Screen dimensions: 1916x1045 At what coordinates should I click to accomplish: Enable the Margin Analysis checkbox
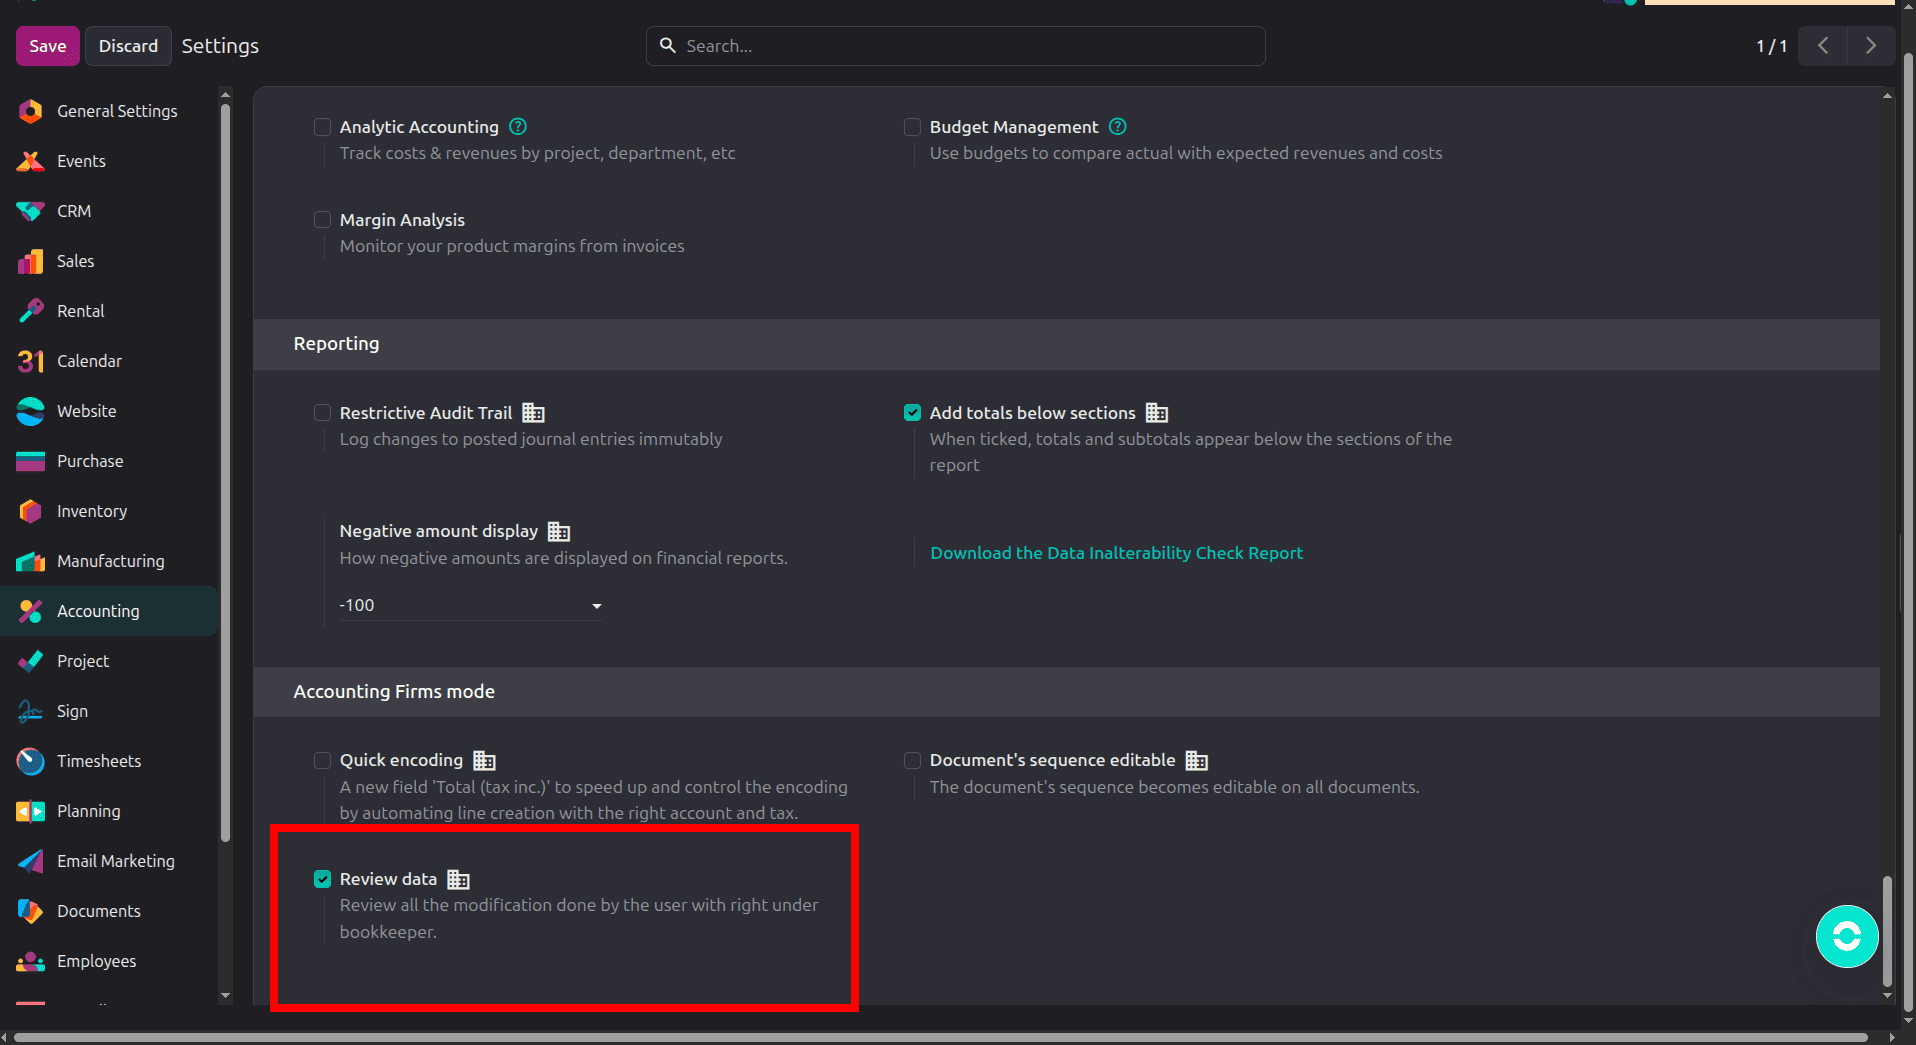(x=322, y=220)
